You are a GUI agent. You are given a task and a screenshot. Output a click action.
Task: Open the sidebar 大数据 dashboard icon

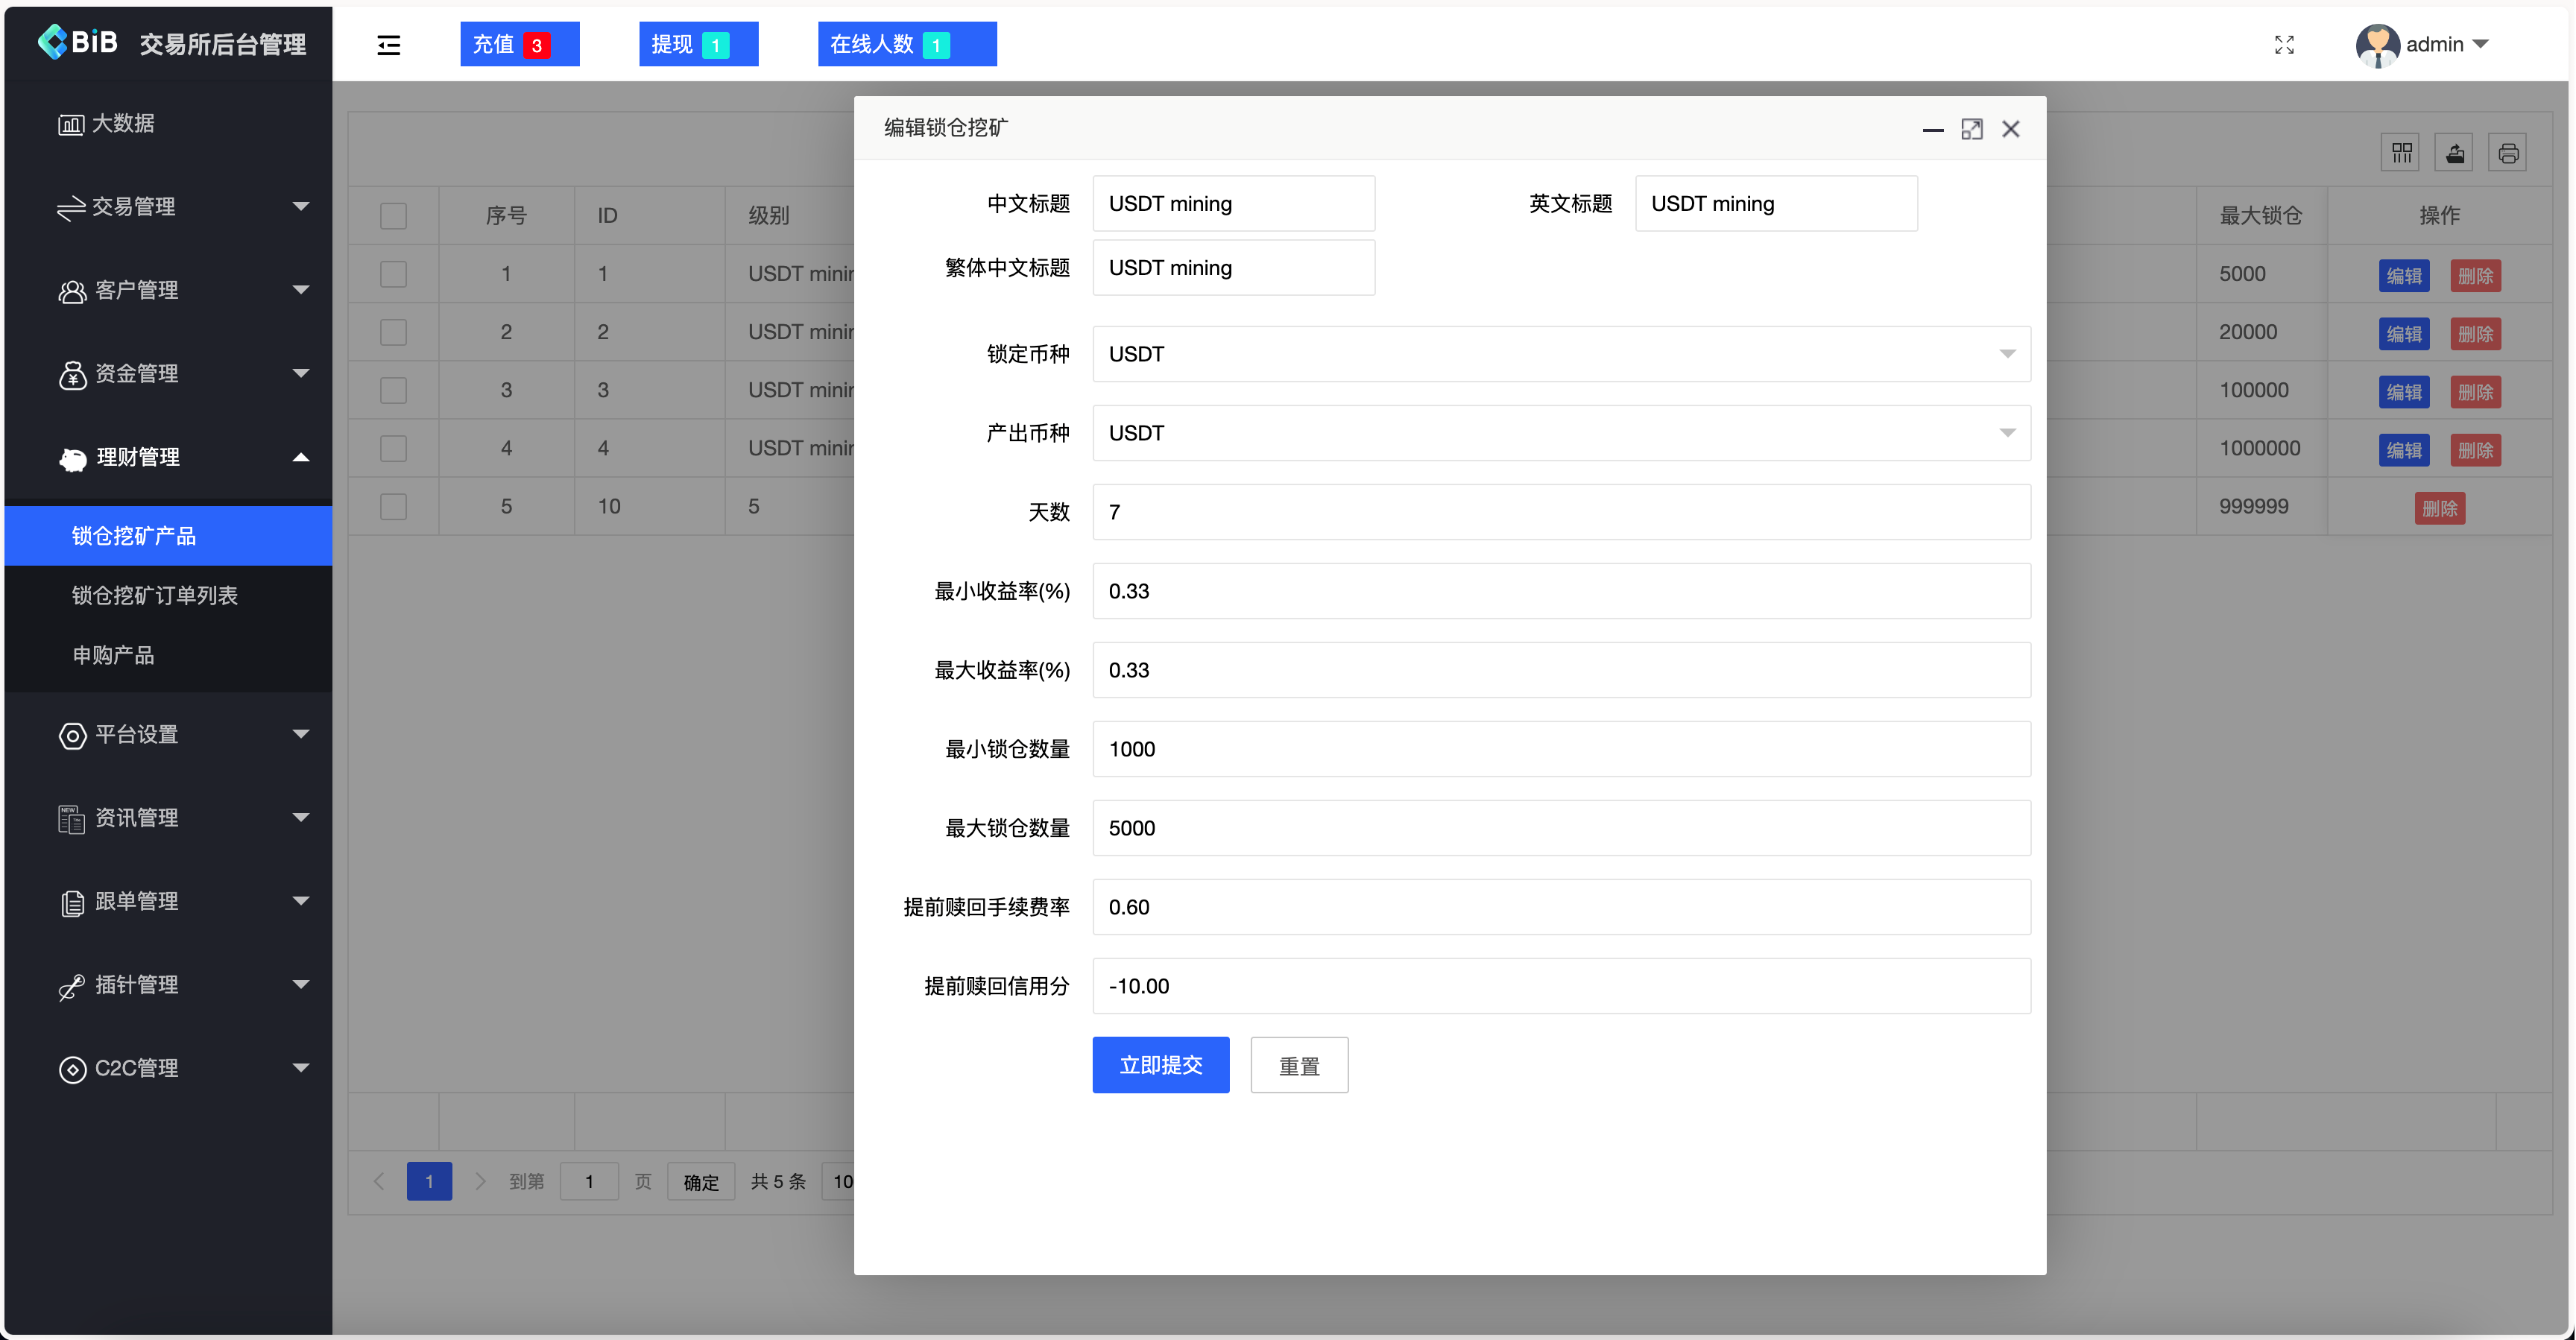pyautogui.click(x=70, y=123)
